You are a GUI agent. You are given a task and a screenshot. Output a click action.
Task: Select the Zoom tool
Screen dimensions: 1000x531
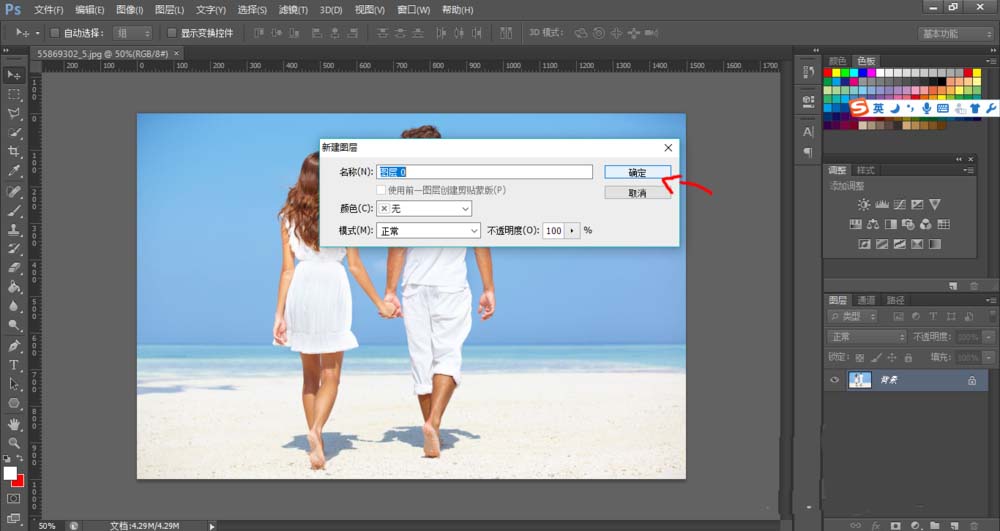click(x=14, y=442)
